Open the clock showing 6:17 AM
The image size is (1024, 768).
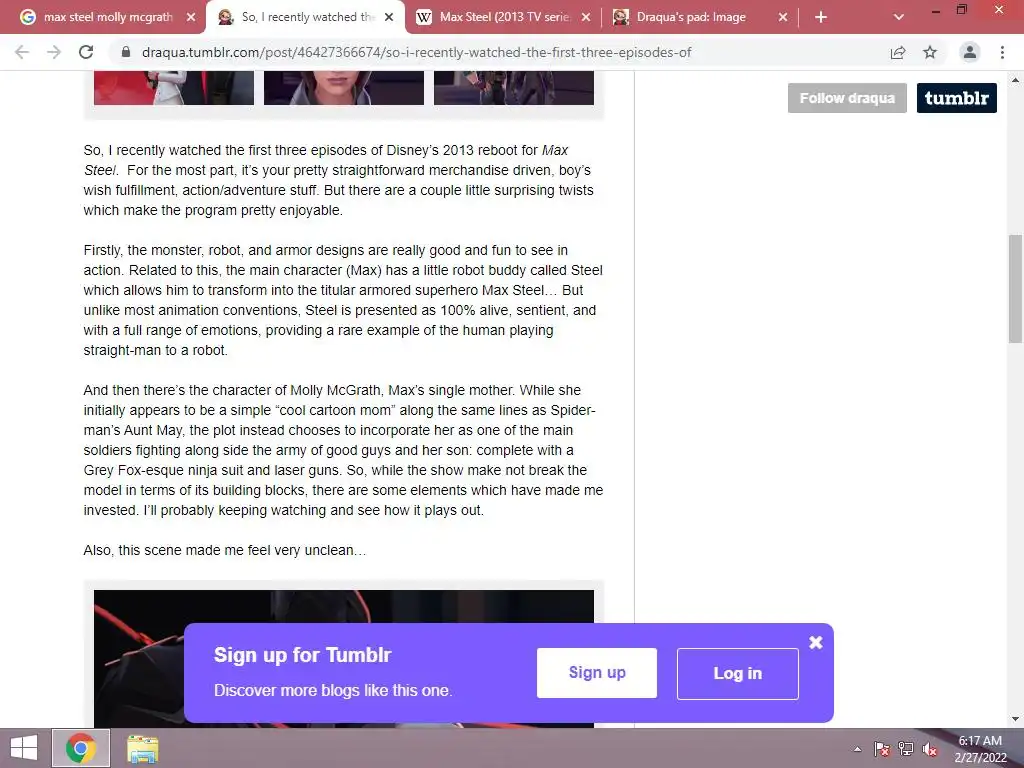click(980, 749)
